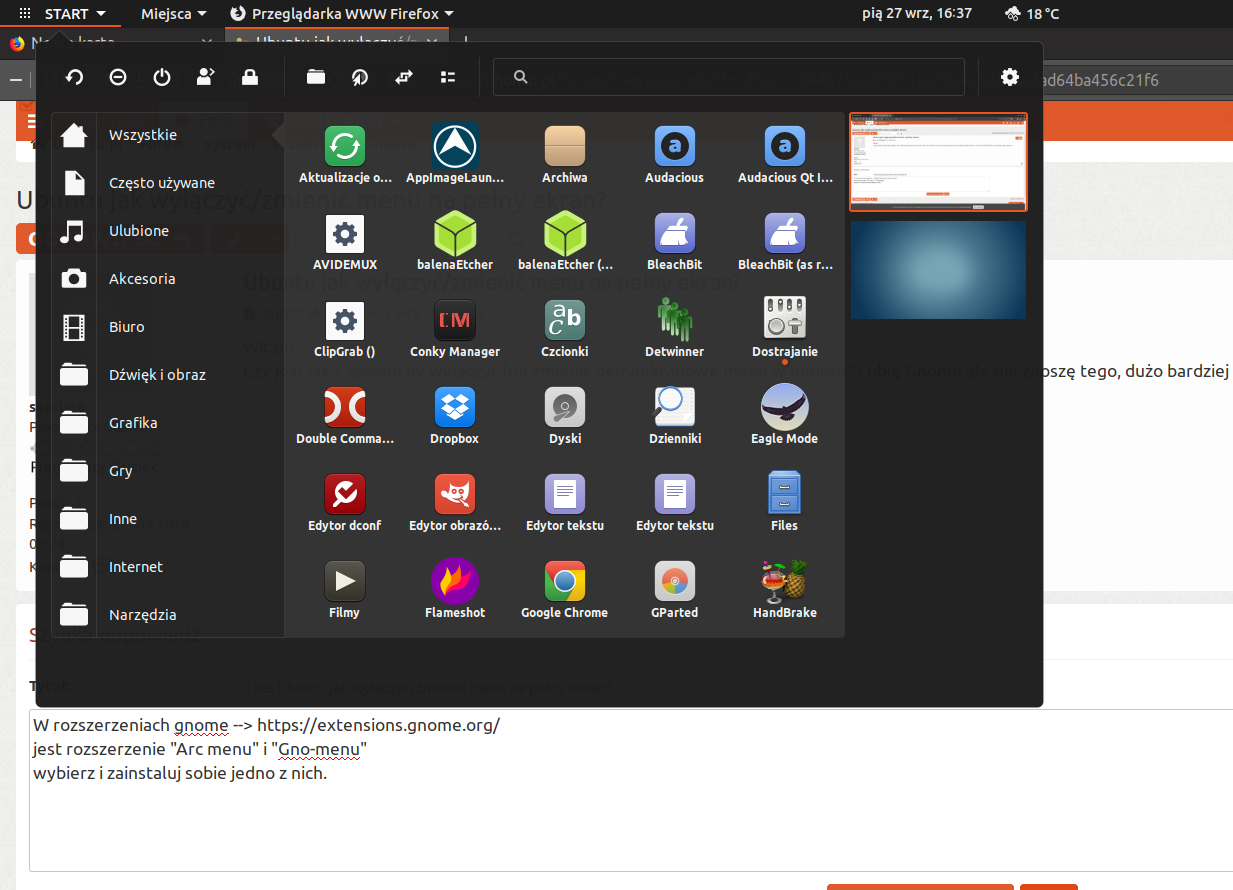Focus the menu search field

[729, 77]
